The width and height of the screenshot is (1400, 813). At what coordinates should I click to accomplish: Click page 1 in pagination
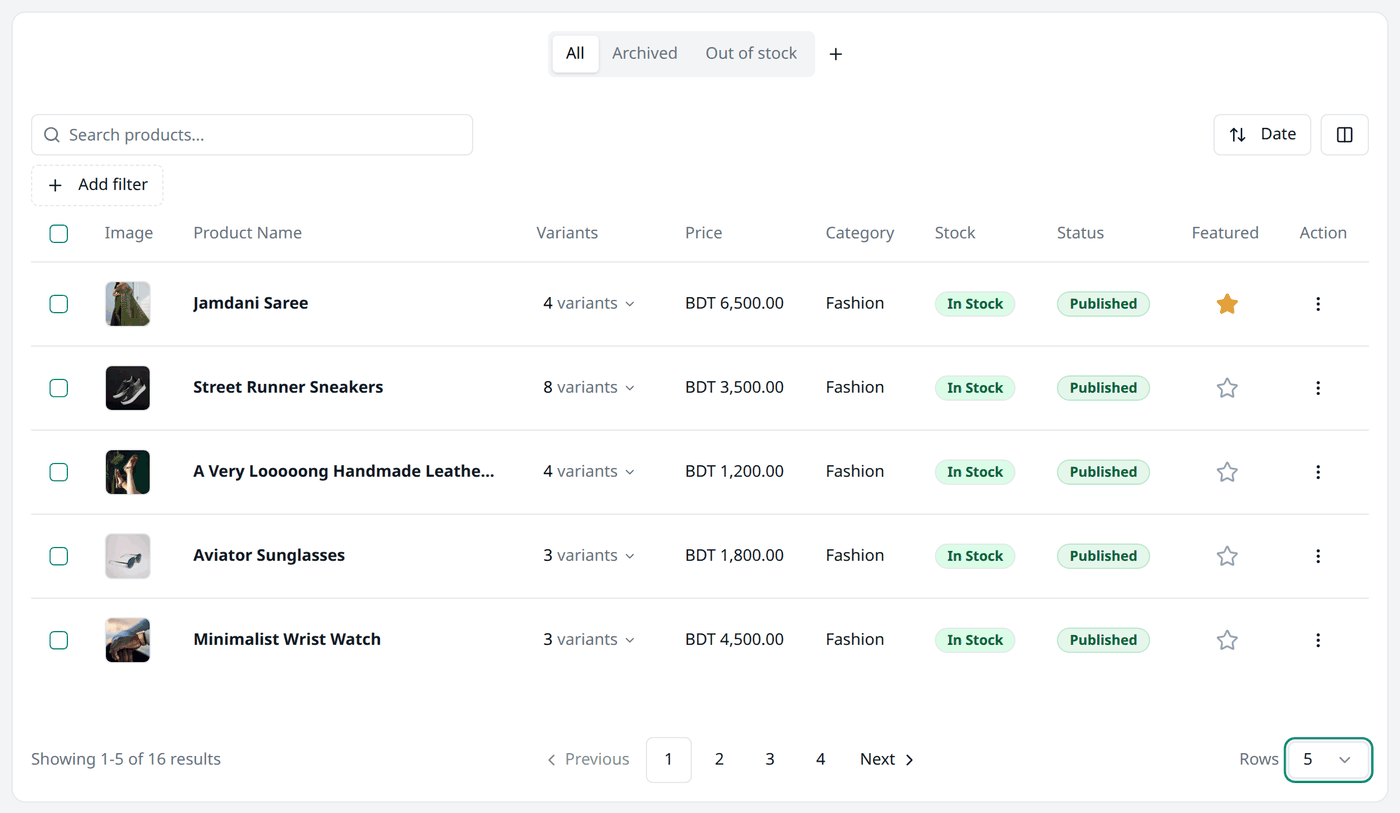pos(669,760)
